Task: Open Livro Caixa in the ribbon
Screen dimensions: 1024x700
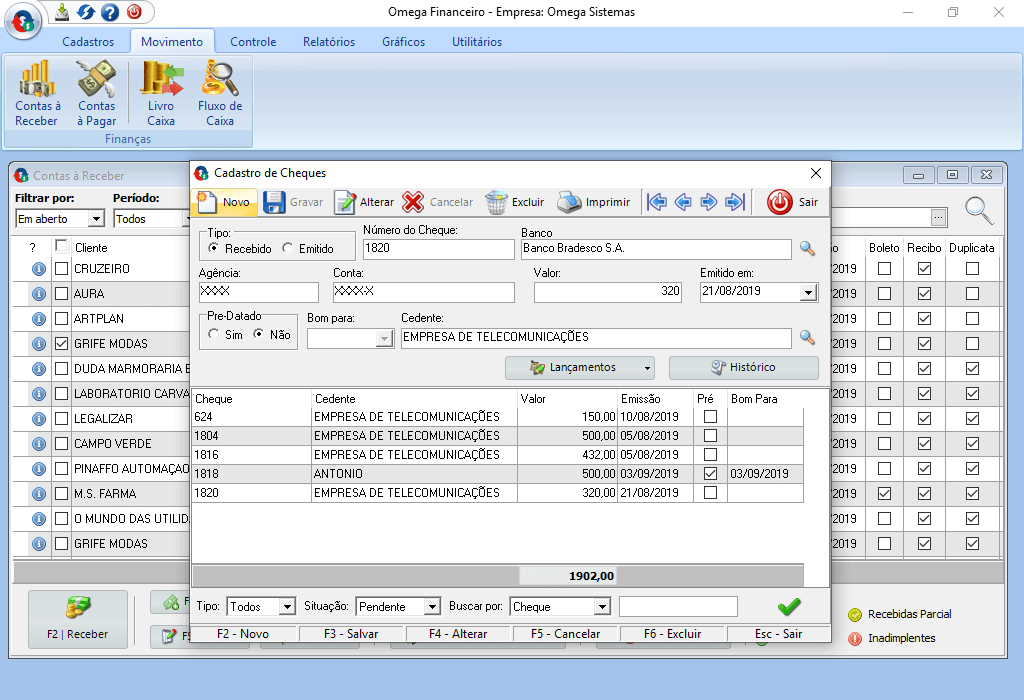Action: (x=161, y=93)
